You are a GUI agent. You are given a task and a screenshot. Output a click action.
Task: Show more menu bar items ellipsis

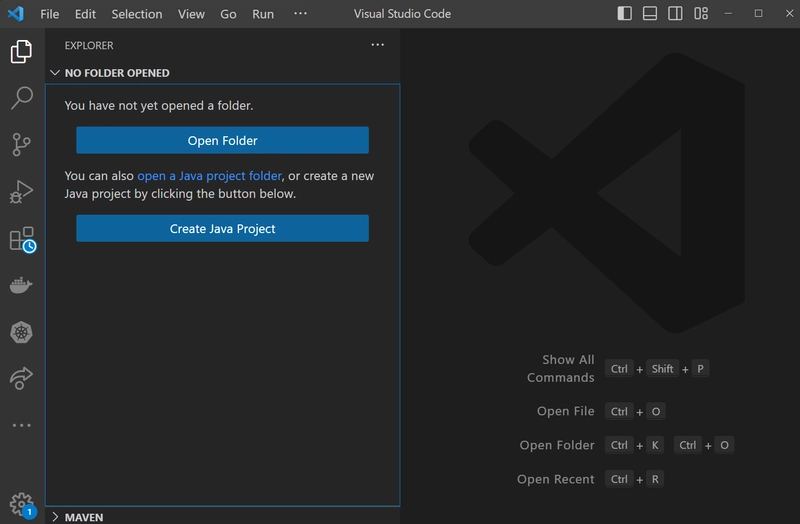[x=301, y=13]
